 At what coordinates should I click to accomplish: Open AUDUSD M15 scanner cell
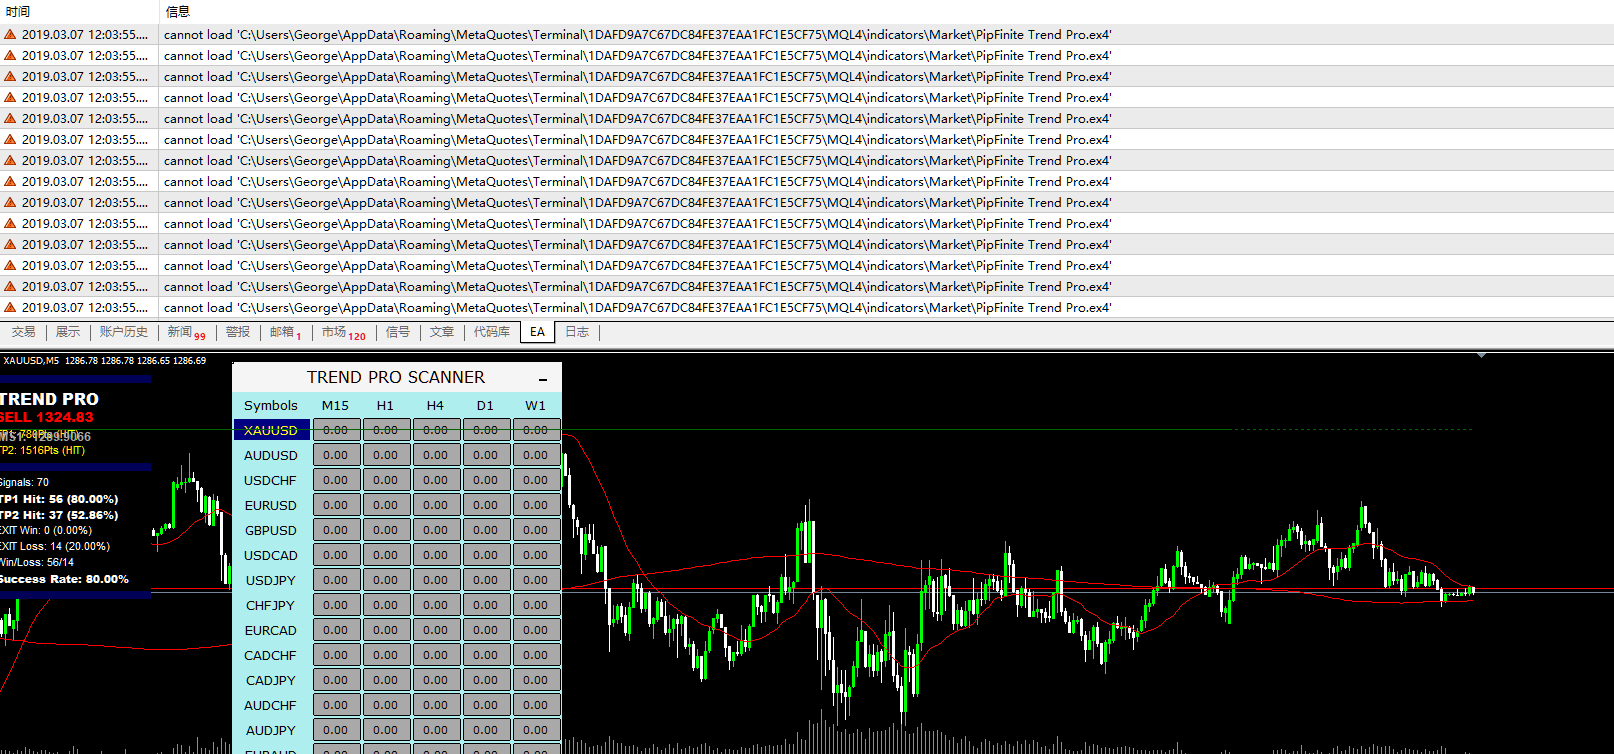pos(336,455)
